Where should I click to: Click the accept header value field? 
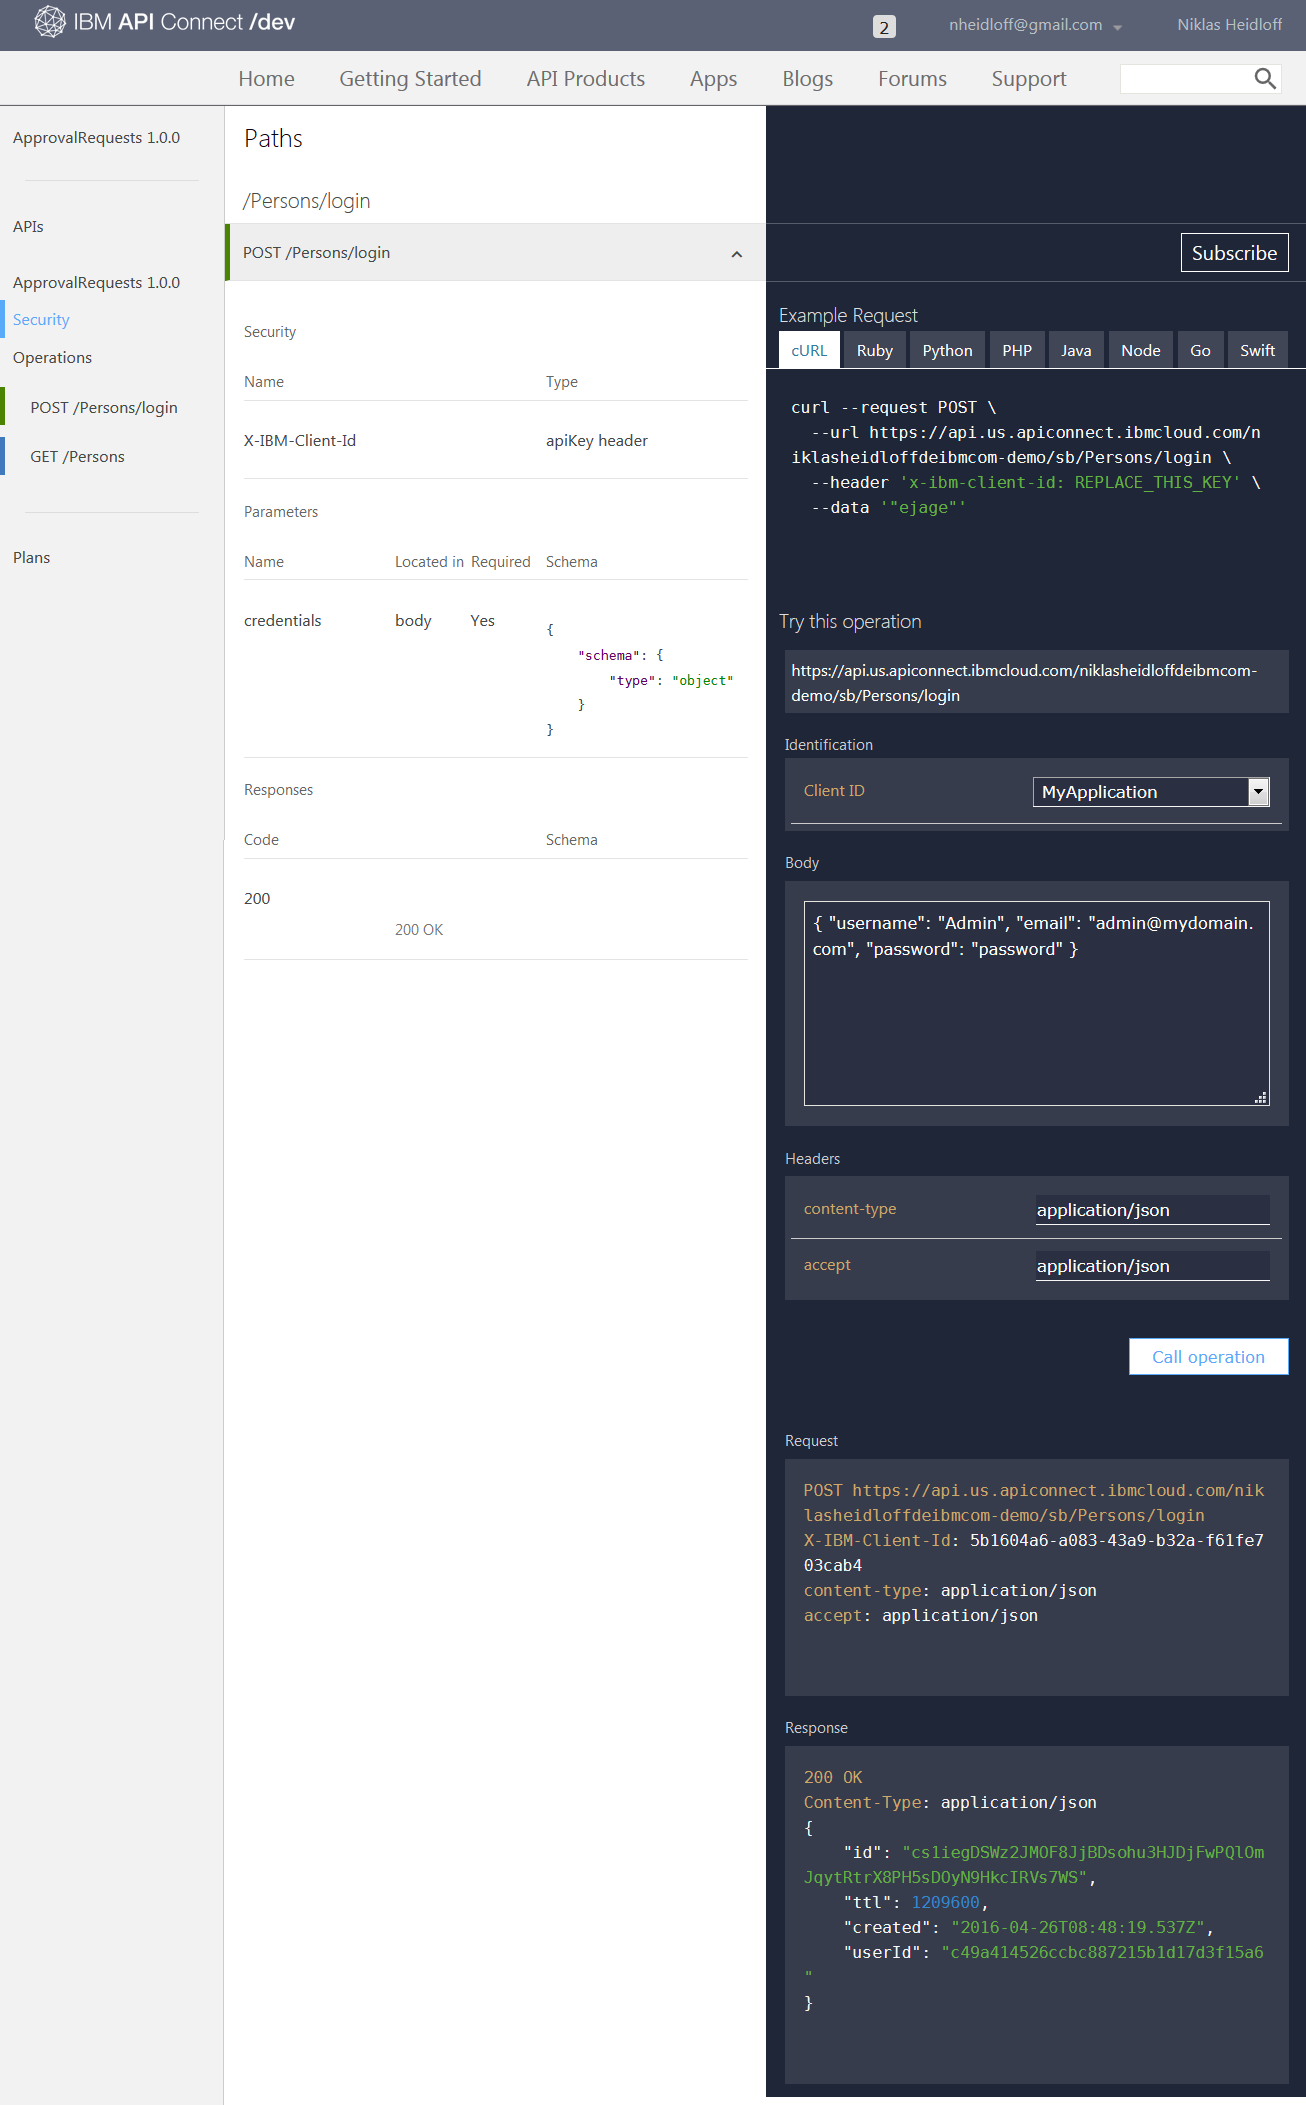(x=1153, y=1266)
